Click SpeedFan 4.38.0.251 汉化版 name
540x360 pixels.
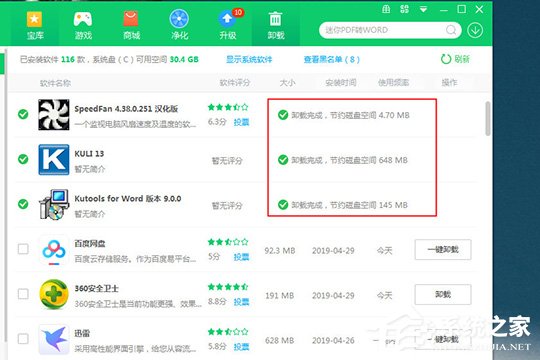[126, 109]
